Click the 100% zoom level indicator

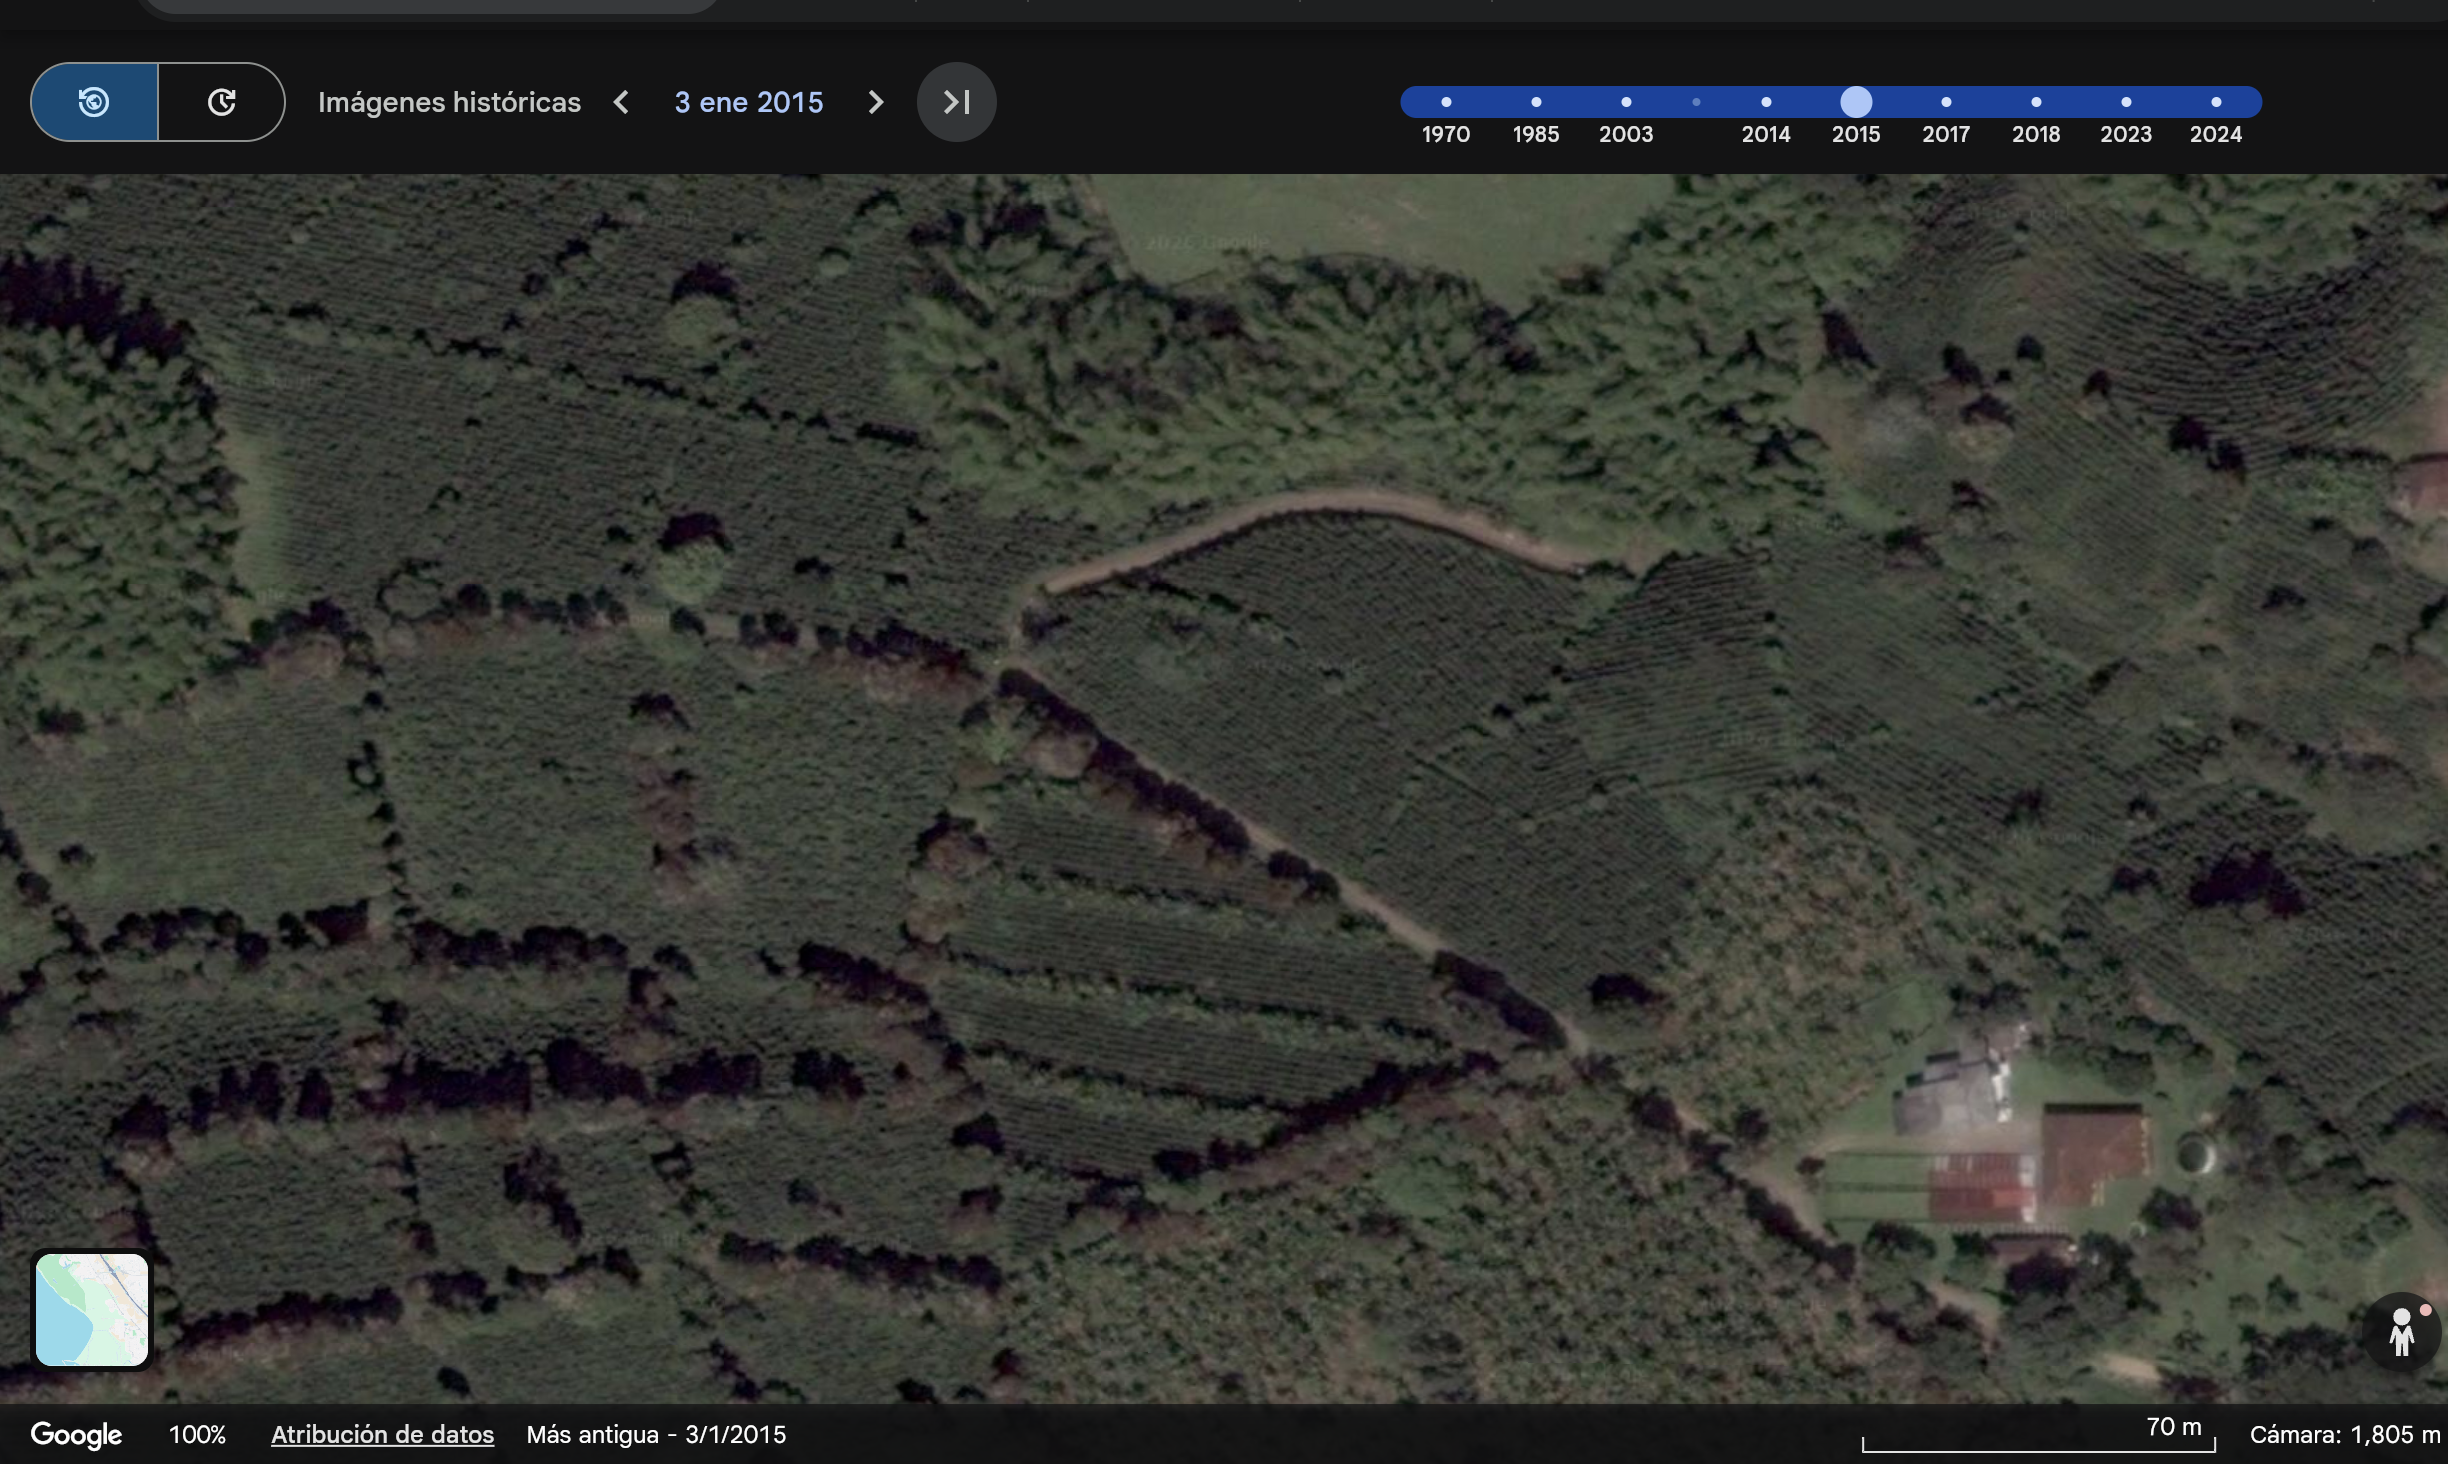[x=197, y=1434]
